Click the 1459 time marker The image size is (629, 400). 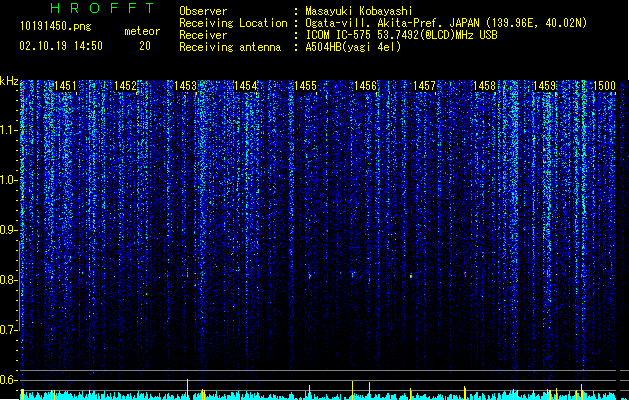pos(545,86)
